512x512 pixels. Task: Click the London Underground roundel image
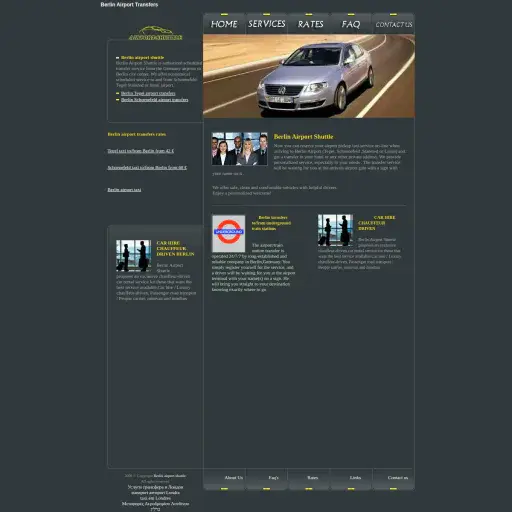(229, 233)
